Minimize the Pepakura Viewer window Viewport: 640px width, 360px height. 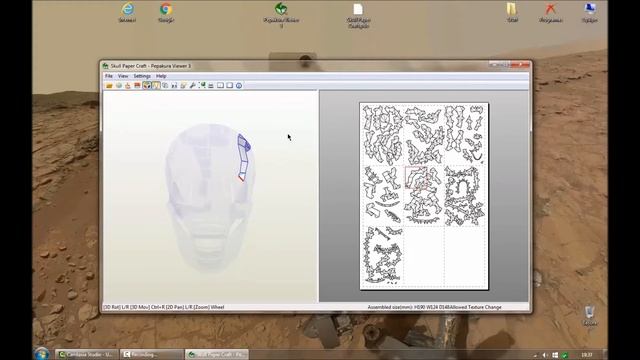click(x=495, y=64)
